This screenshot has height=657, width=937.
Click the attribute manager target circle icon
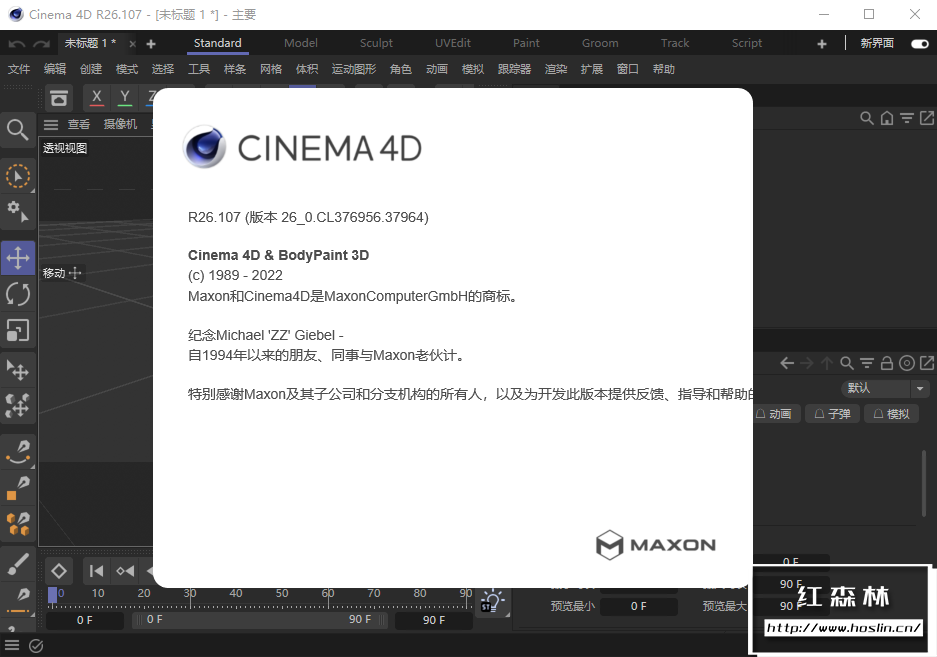(907, 363)
